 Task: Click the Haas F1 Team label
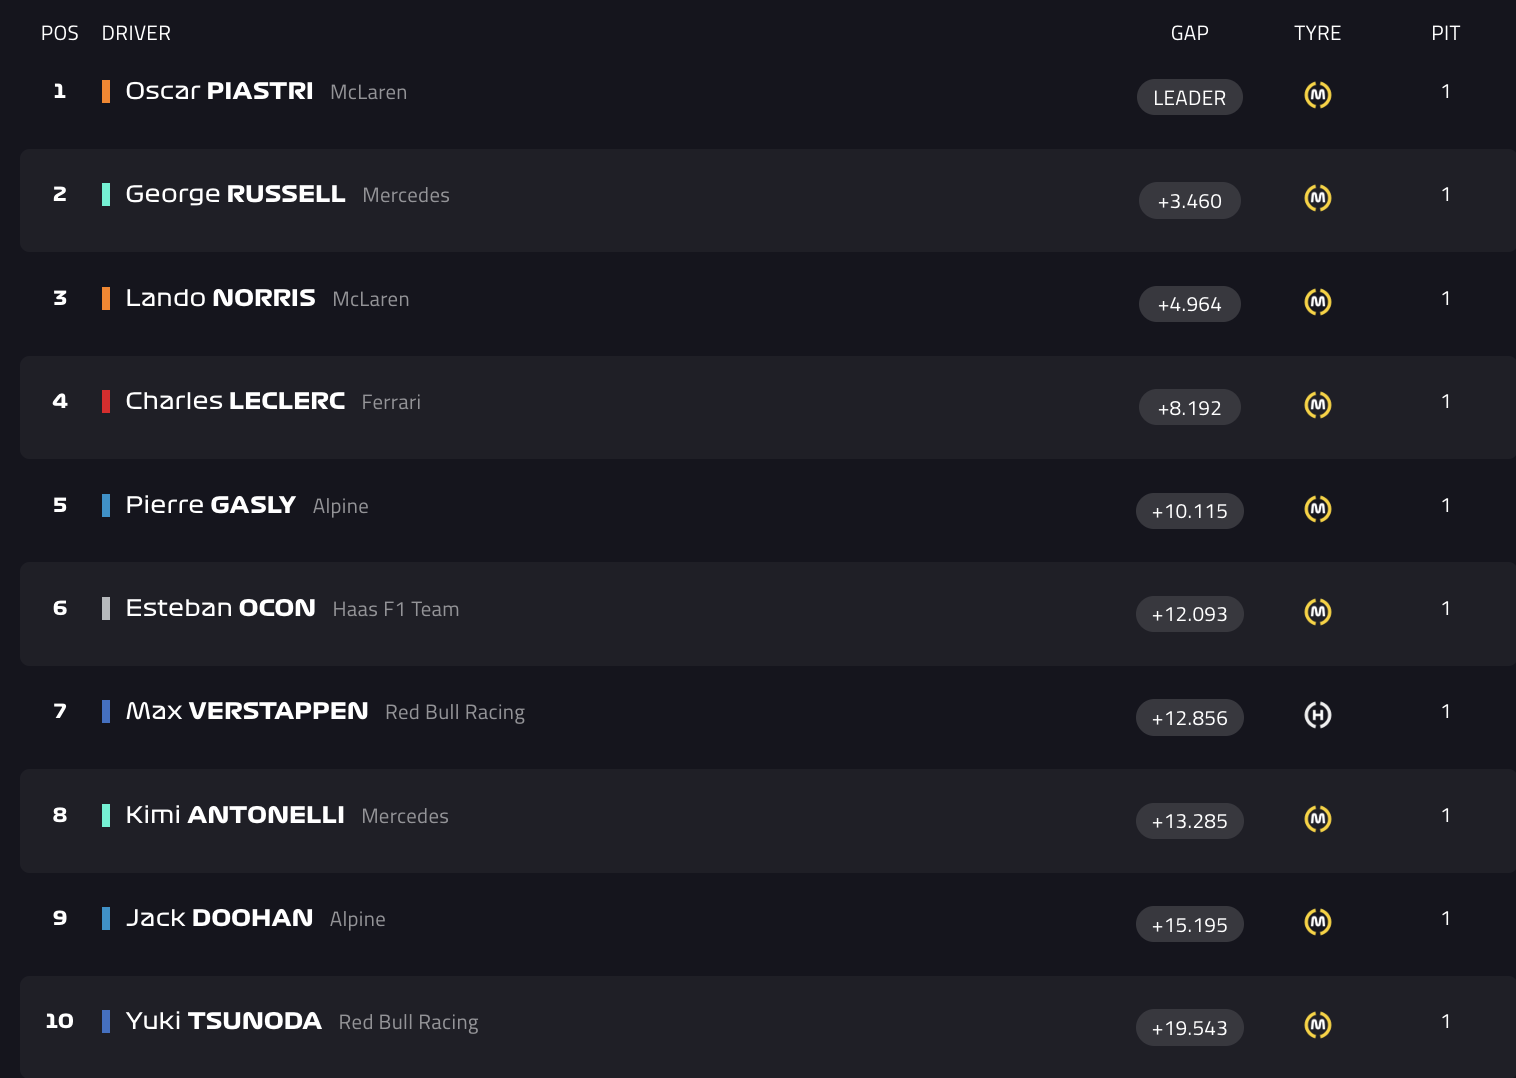click(396, 609)
